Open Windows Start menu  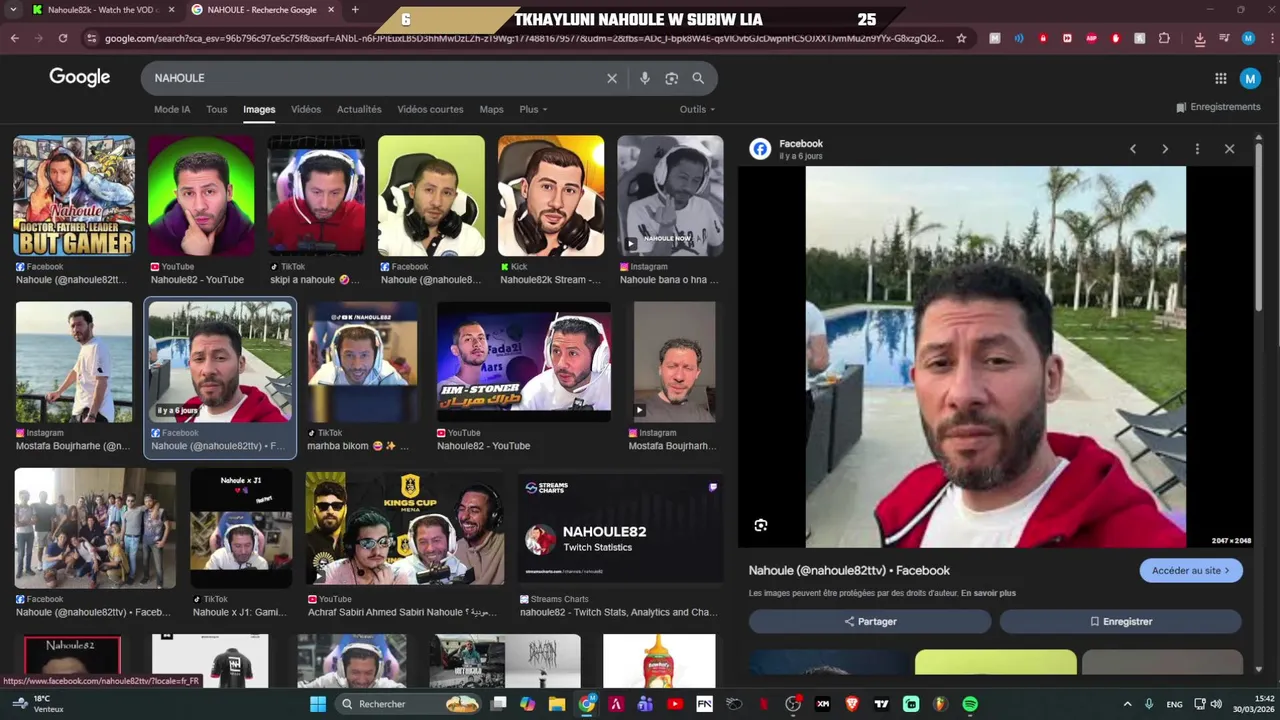pos(318,704)
